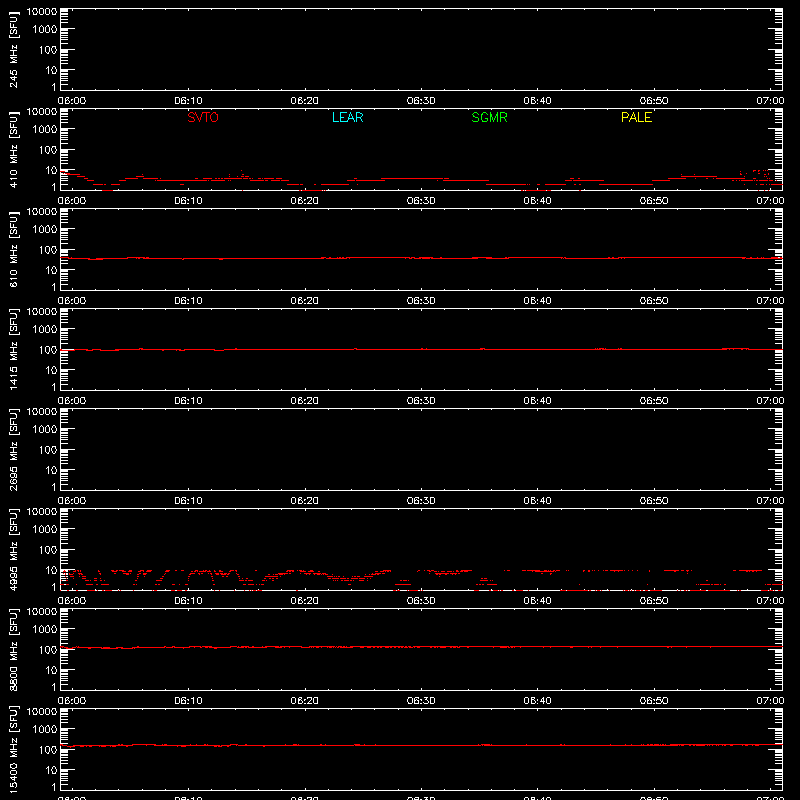Click 06:40 time label below 1415 MHz panel
Image resolution: width=800 pixels, height=800 pixels.
(x=537, y=401)
